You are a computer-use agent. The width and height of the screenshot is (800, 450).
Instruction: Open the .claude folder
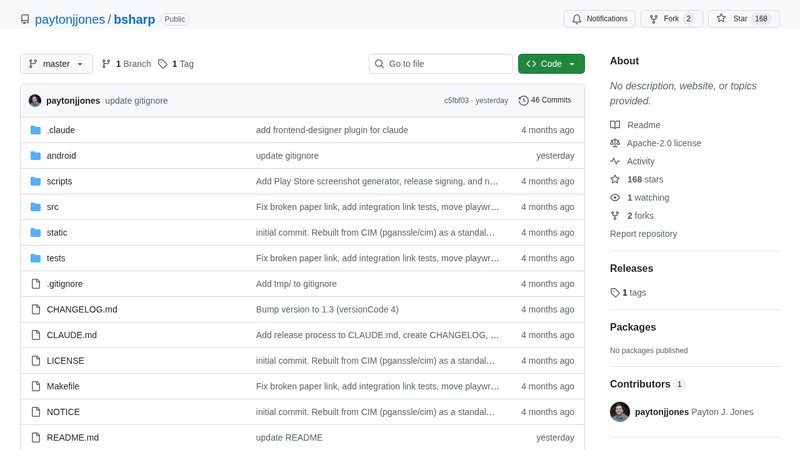pos(61,130)
